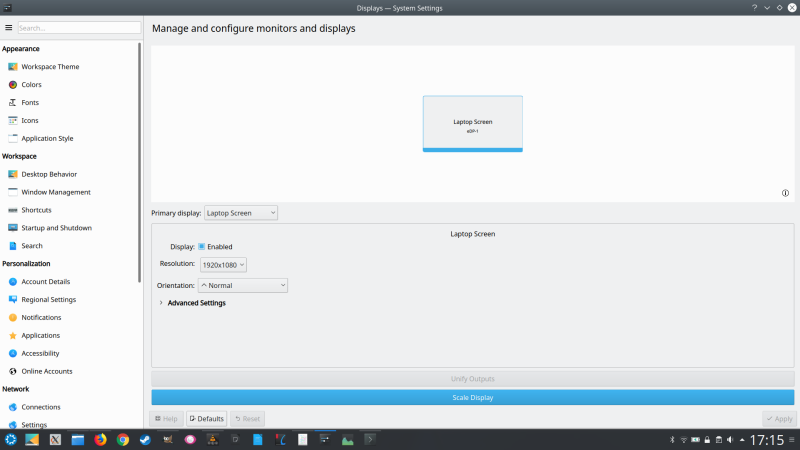Click the Defaults button
The width and height of the screenshot is (800, 450).
(206, 419)
